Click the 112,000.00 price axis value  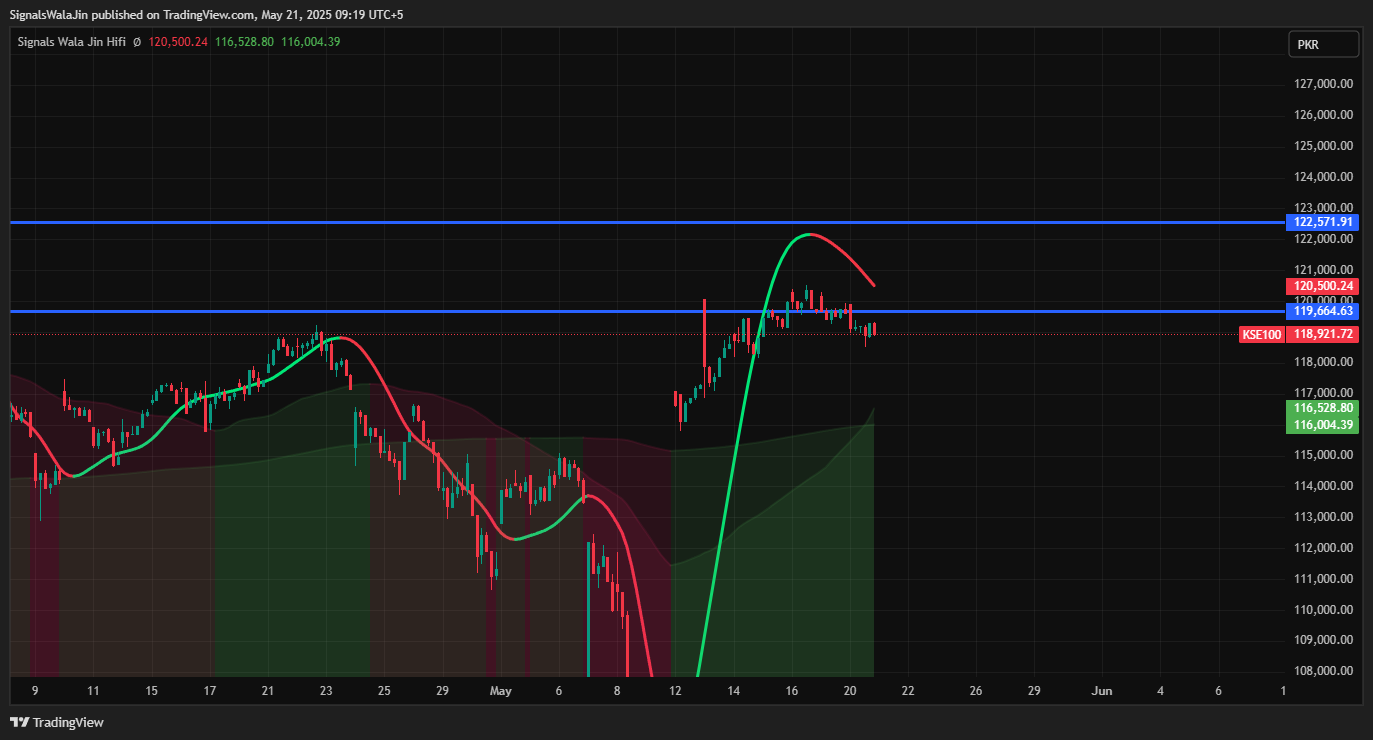coord(1323,548)
